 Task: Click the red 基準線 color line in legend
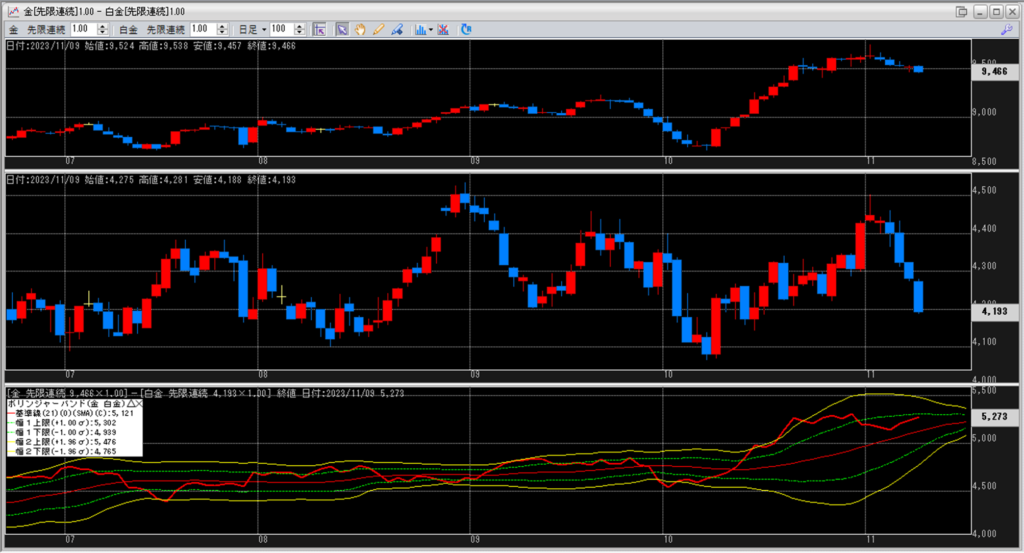(x=12, y=413)
